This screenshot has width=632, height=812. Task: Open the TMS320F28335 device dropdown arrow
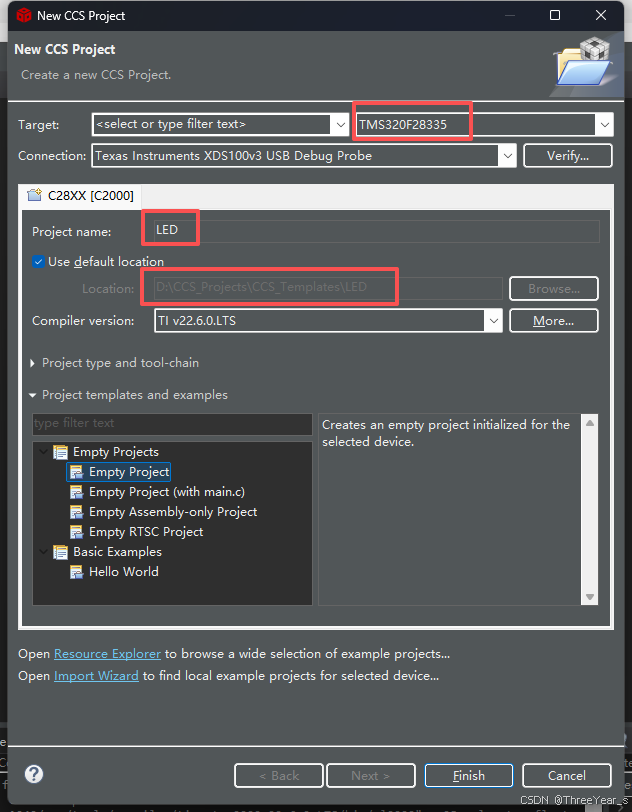point(605,125)
